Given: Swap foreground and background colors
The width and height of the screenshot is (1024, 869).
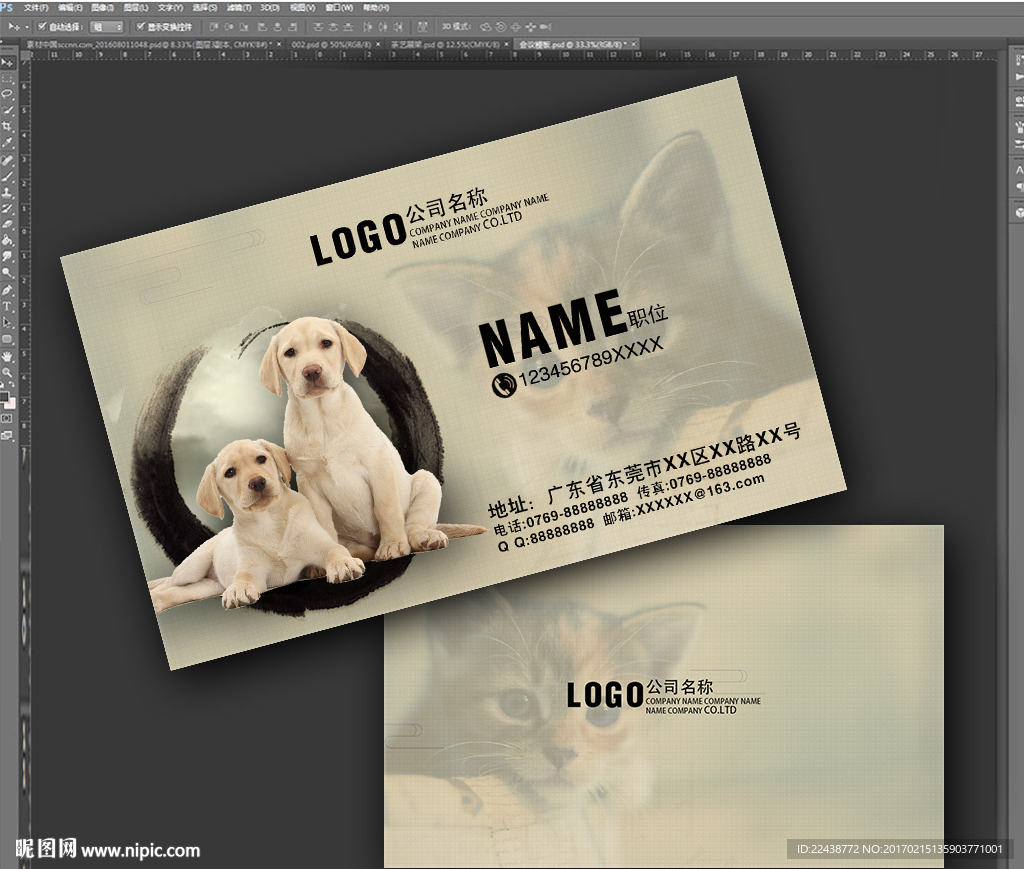Looking at the screenshot, I should (x=12, y=383).
